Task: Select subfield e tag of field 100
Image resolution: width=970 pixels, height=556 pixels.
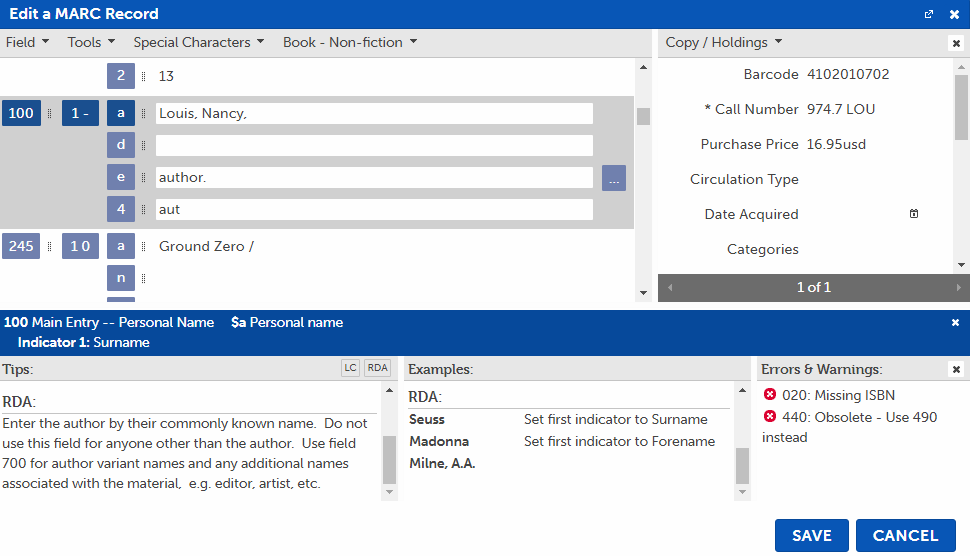Action: 121,178
